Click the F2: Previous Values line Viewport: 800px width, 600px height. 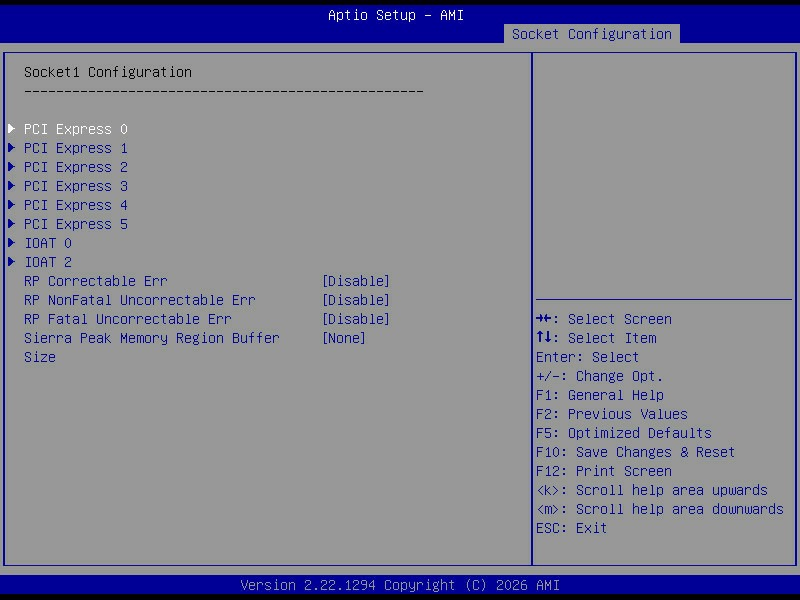612,414
